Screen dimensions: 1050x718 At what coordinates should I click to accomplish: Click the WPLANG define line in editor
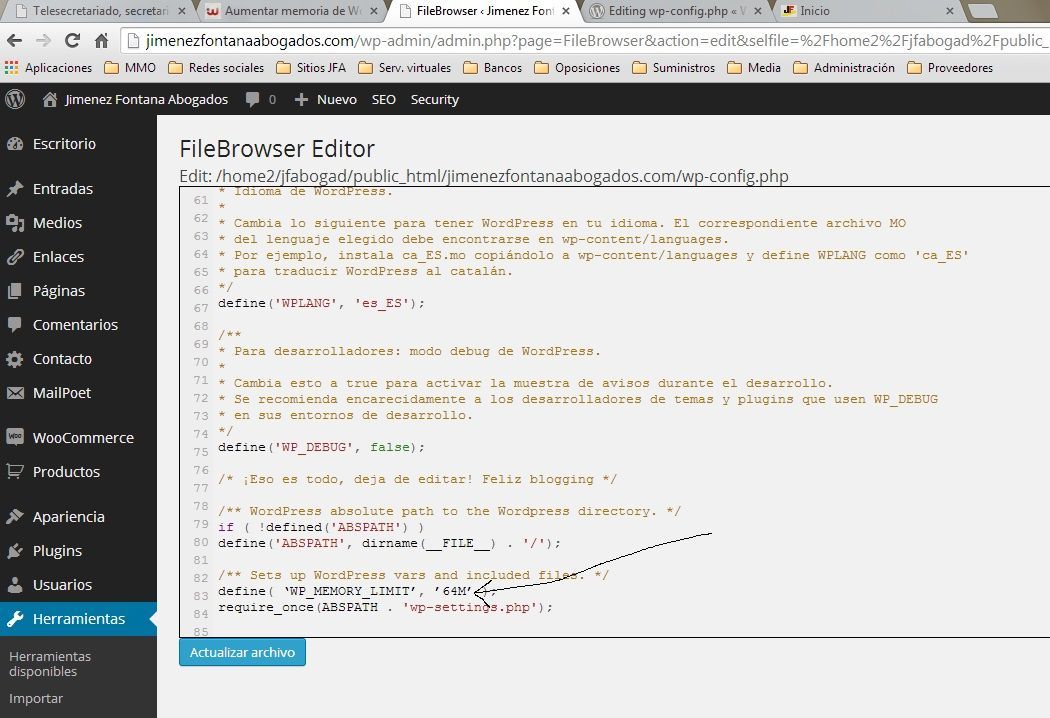321,303
